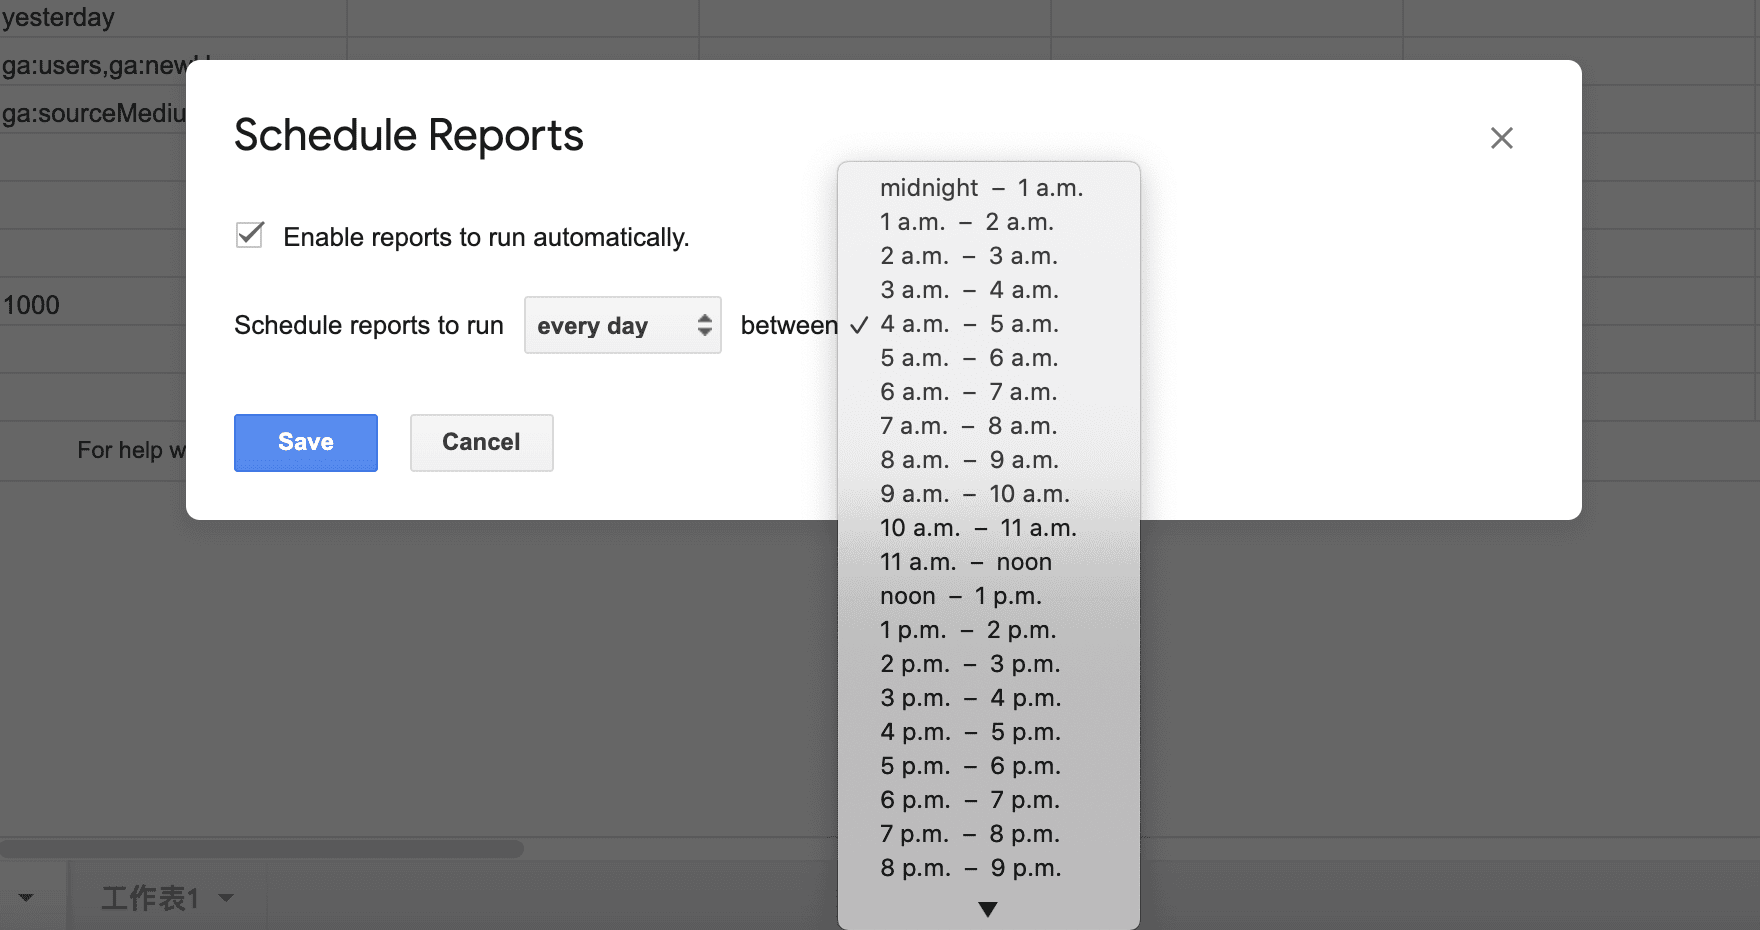Screen dimensions: 1760x930
Task: Click Save button
Action: click(305, 442)
